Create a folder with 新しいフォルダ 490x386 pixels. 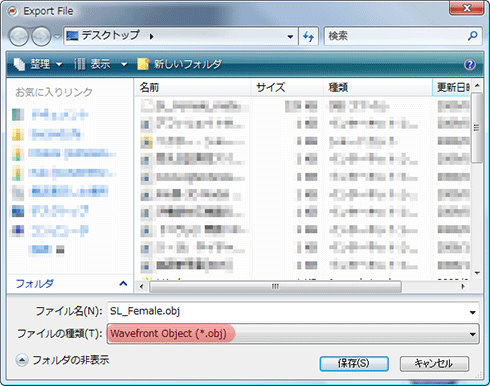tap(180, 64)
